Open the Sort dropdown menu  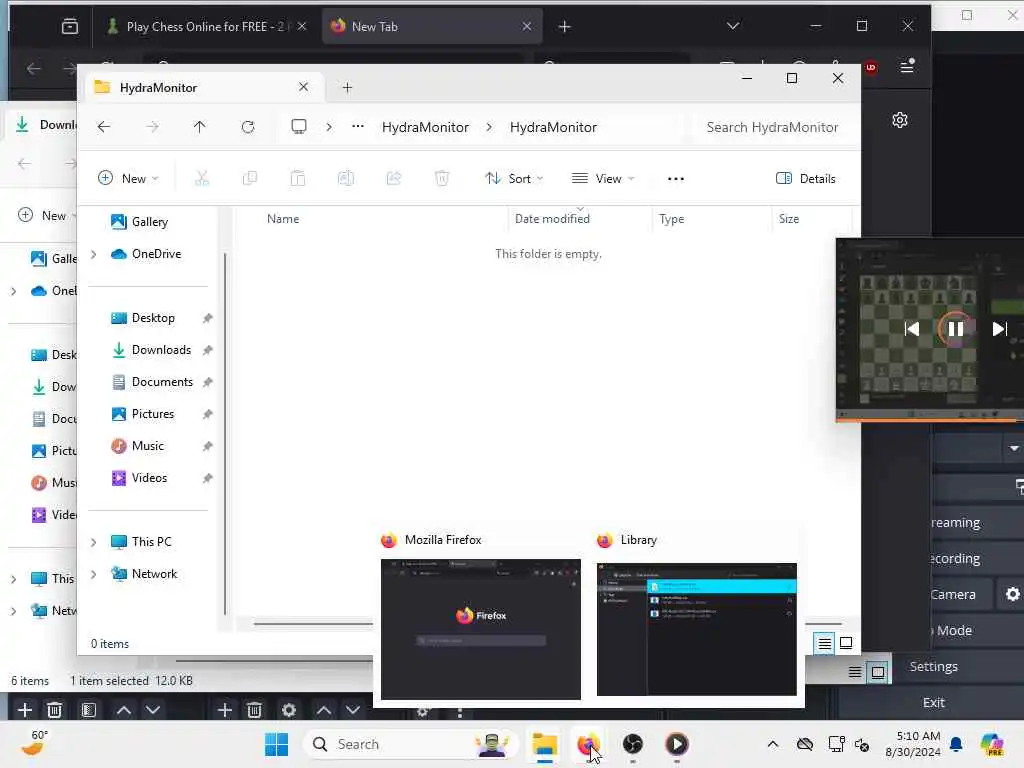coord(514,178)
